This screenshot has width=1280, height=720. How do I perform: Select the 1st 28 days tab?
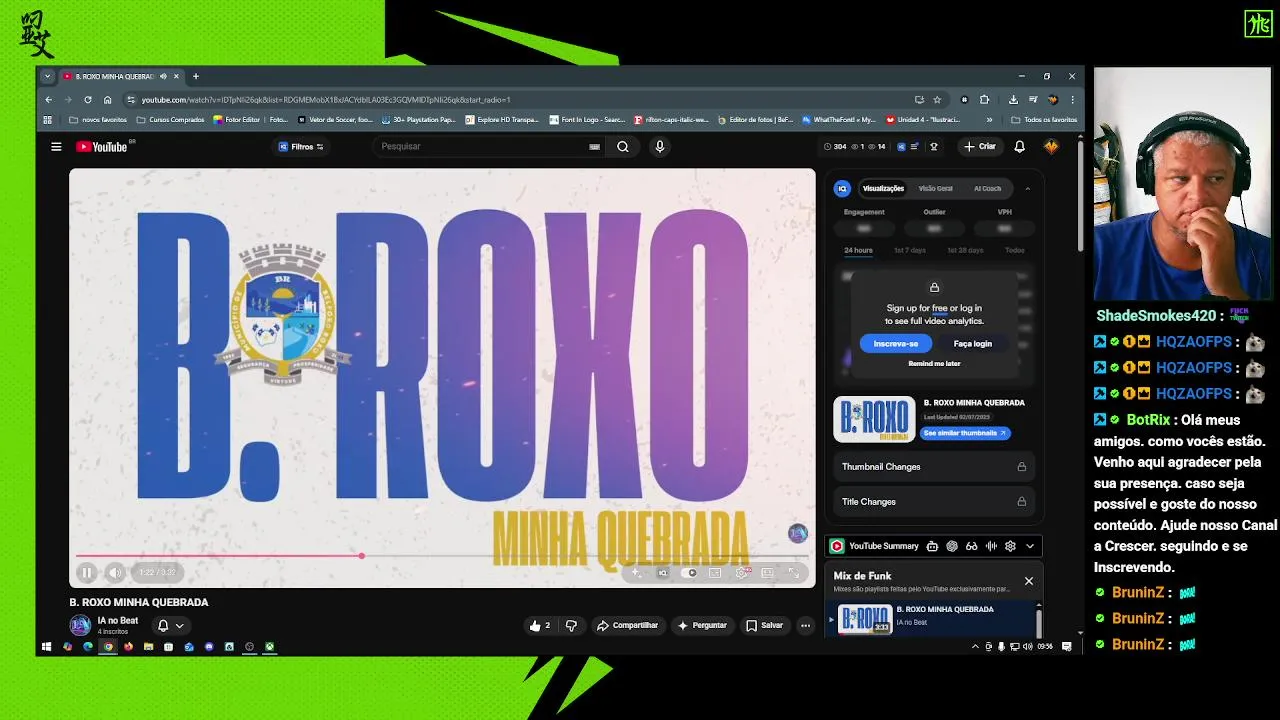965,250
